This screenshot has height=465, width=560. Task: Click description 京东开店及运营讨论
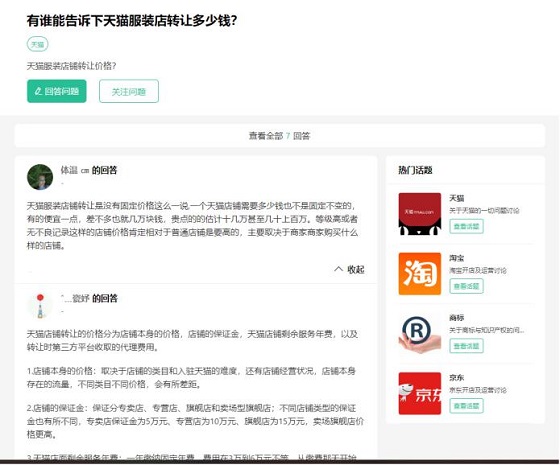(x=478, y=390)
